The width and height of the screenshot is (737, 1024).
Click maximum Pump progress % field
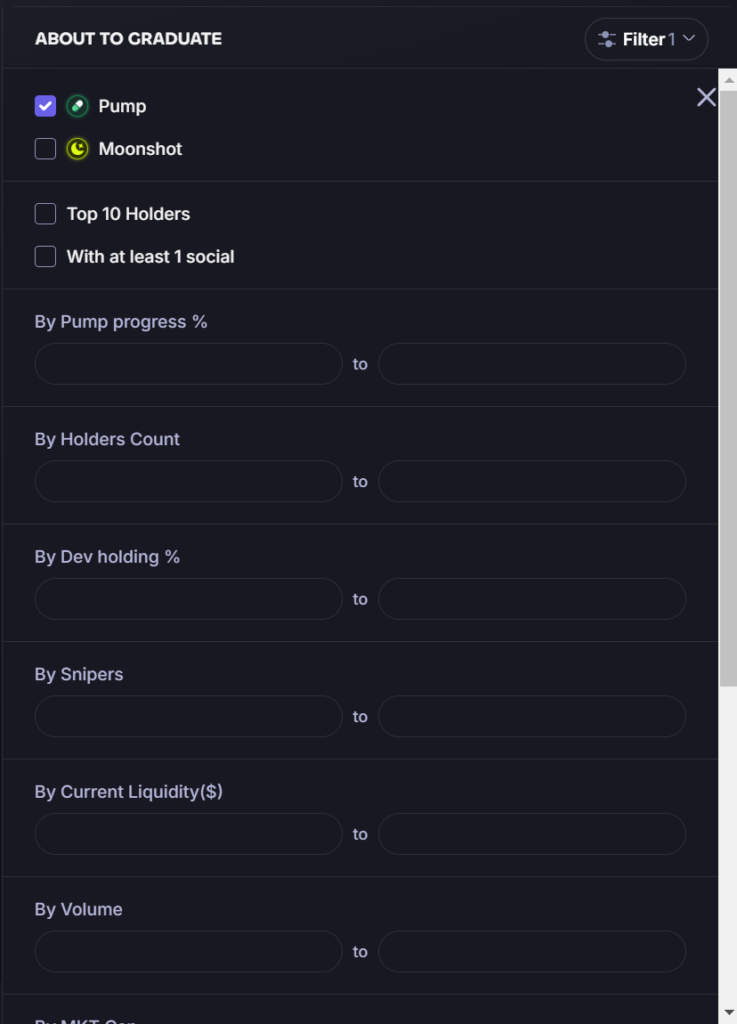pos(531,364)
